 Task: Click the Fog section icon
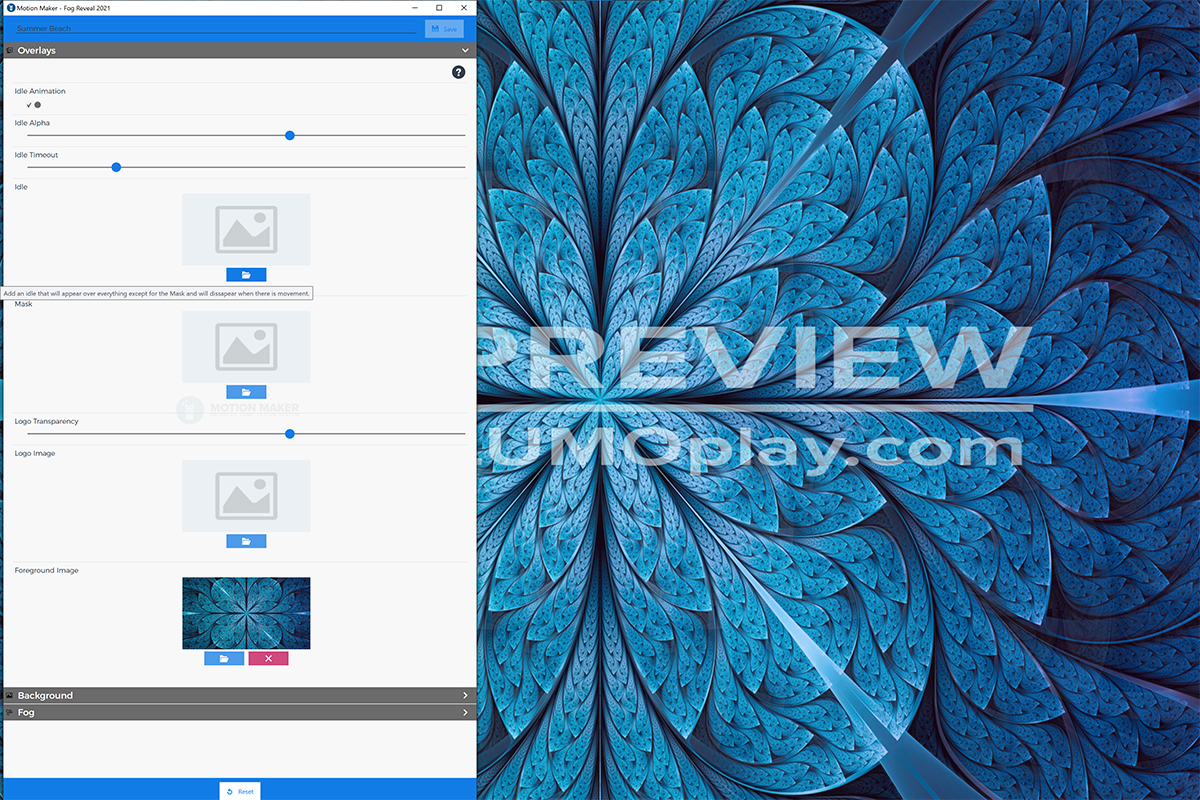tap(10, 712)
